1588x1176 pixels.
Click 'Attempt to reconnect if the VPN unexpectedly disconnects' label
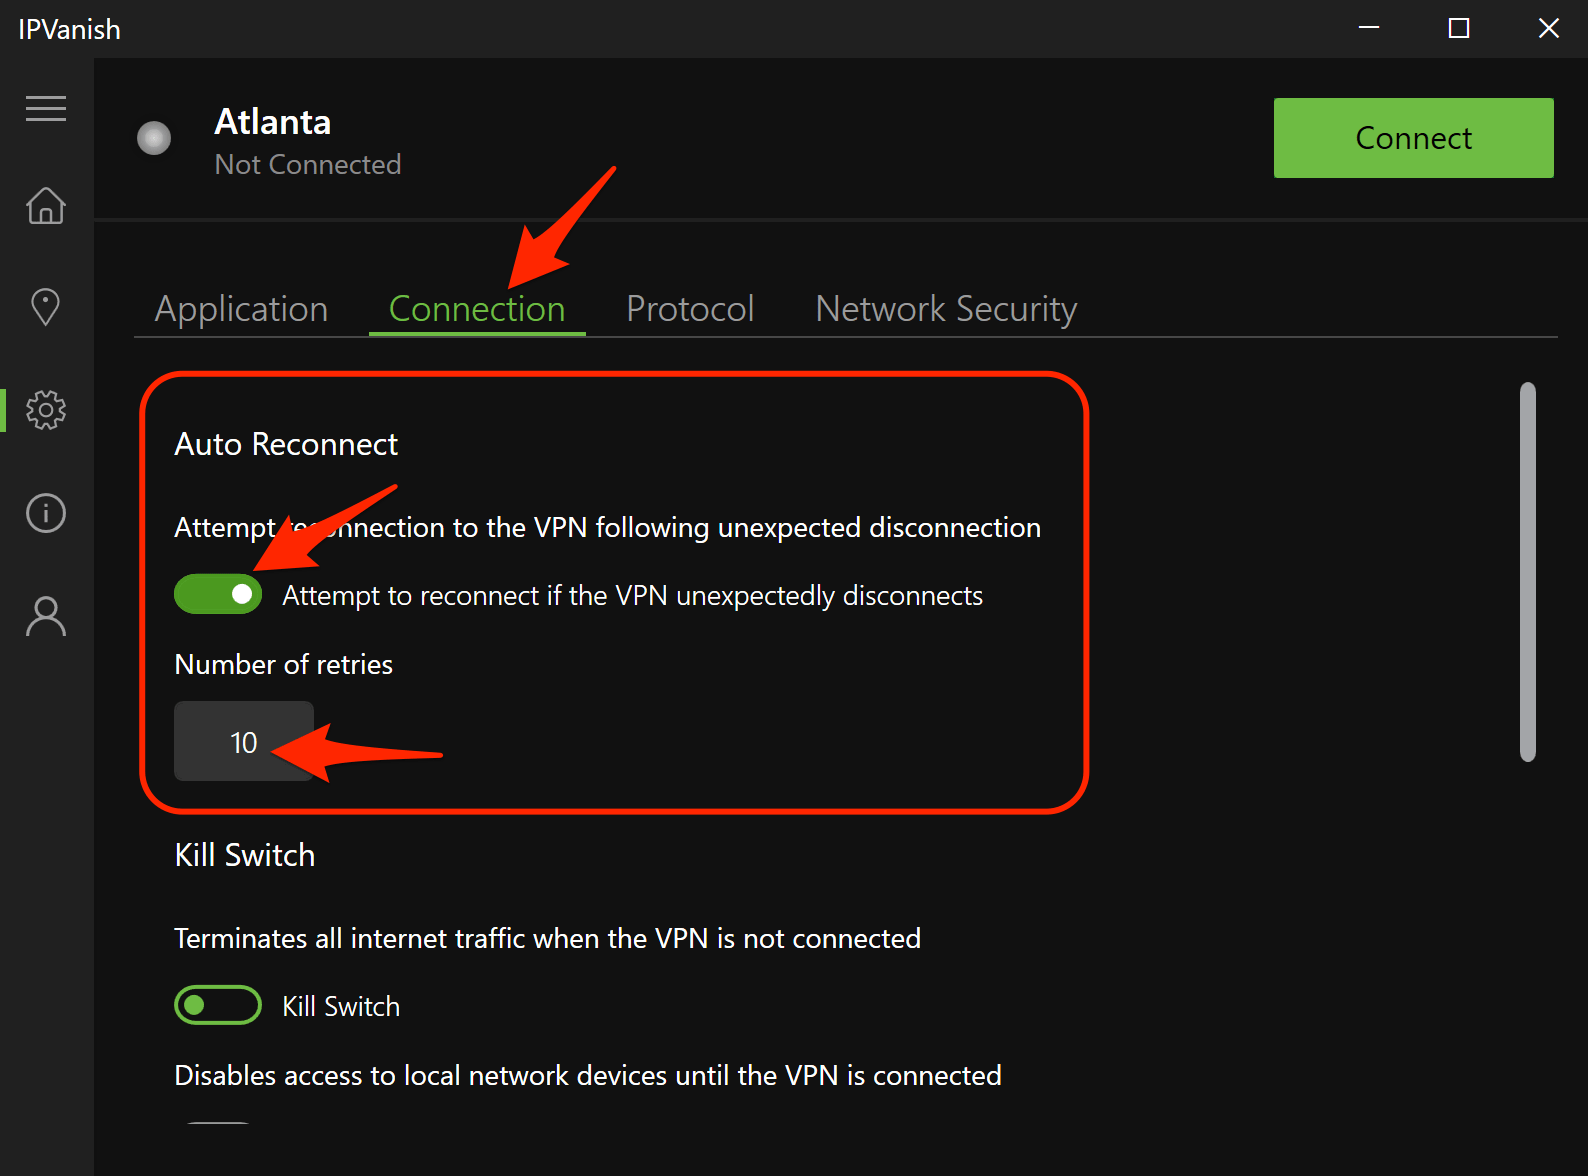(633, 596)
